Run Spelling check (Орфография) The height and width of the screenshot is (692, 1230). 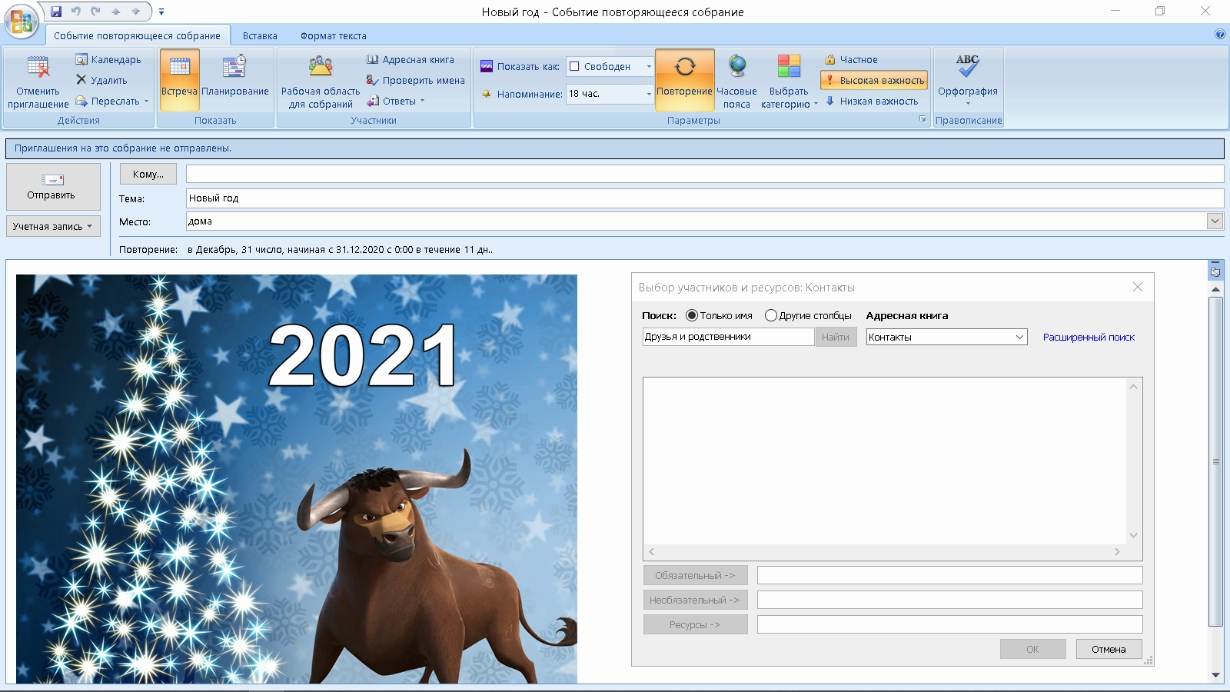coord(967,78)
